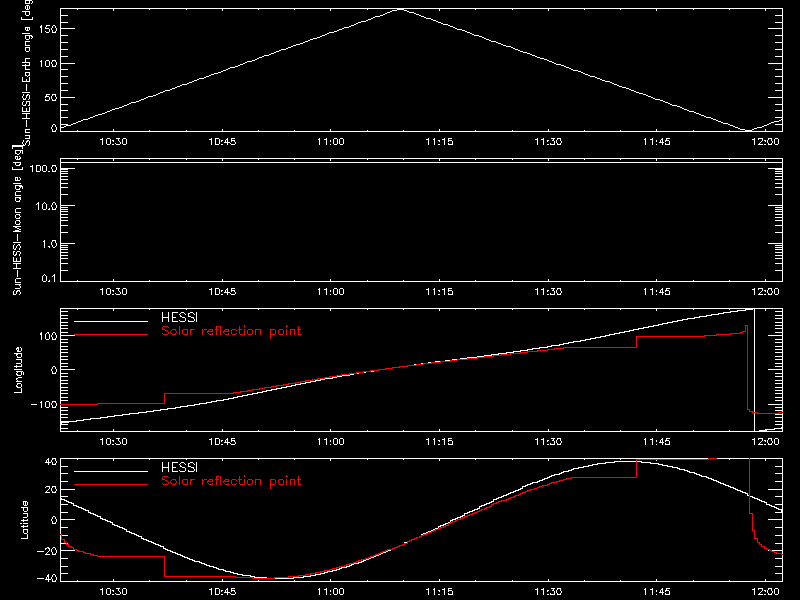Click the Longitude axis title
Image resolution: width=800 pixels, height=600 pixels.
coord(18,370)
